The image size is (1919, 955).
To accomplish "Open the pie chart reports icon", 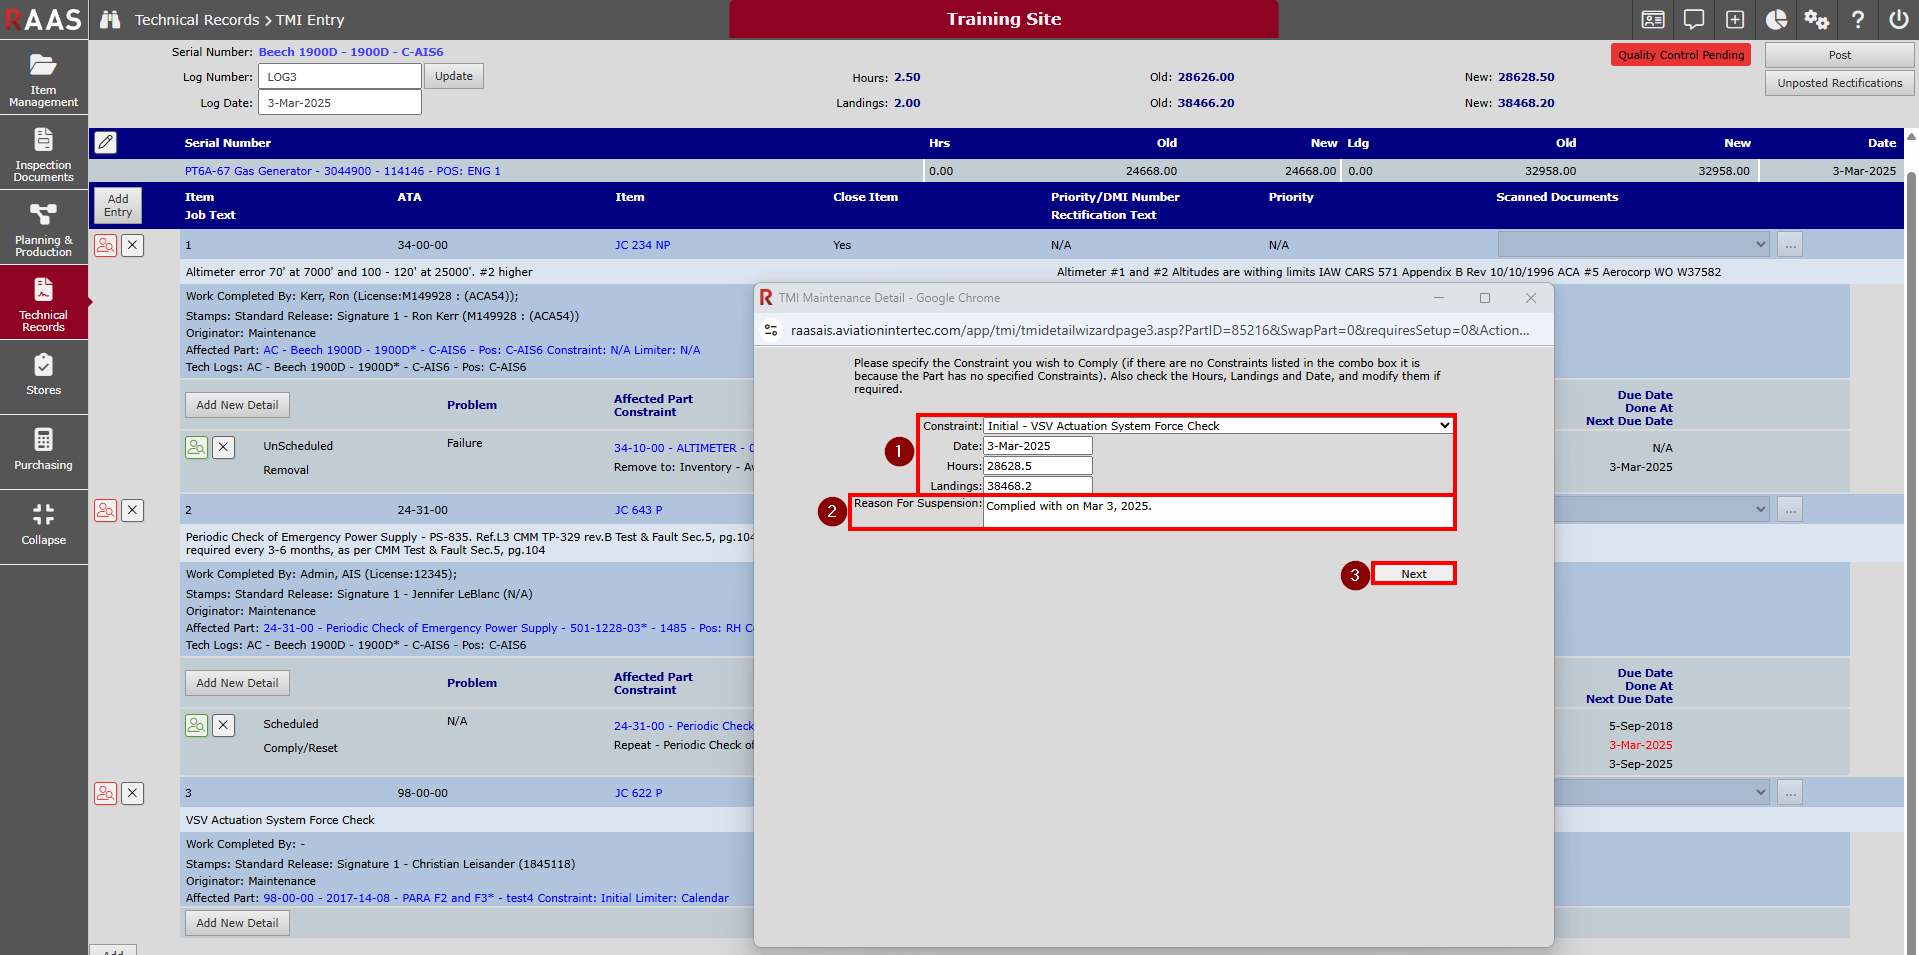I will coord(1776,20).
